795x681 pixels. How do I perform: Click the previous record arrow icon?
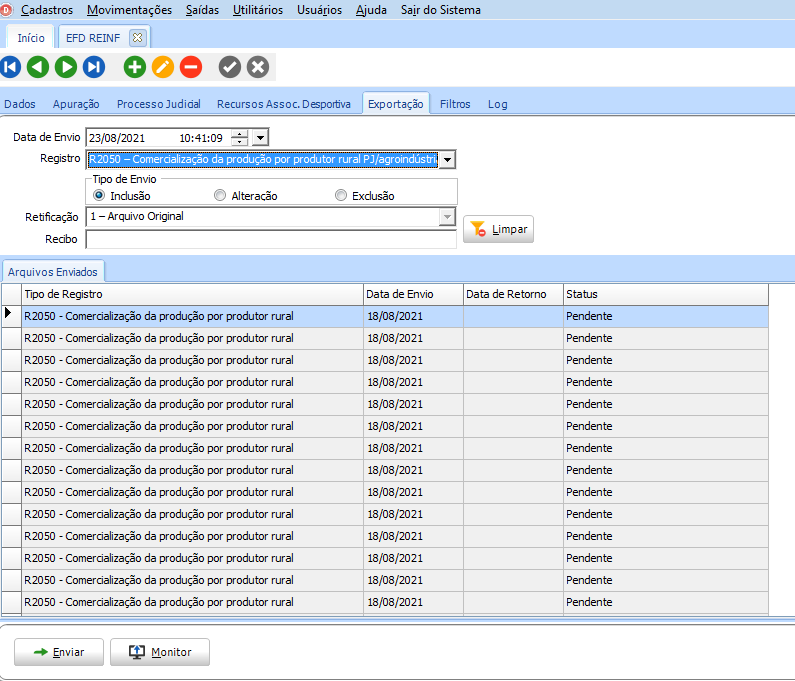coord(38,67)
